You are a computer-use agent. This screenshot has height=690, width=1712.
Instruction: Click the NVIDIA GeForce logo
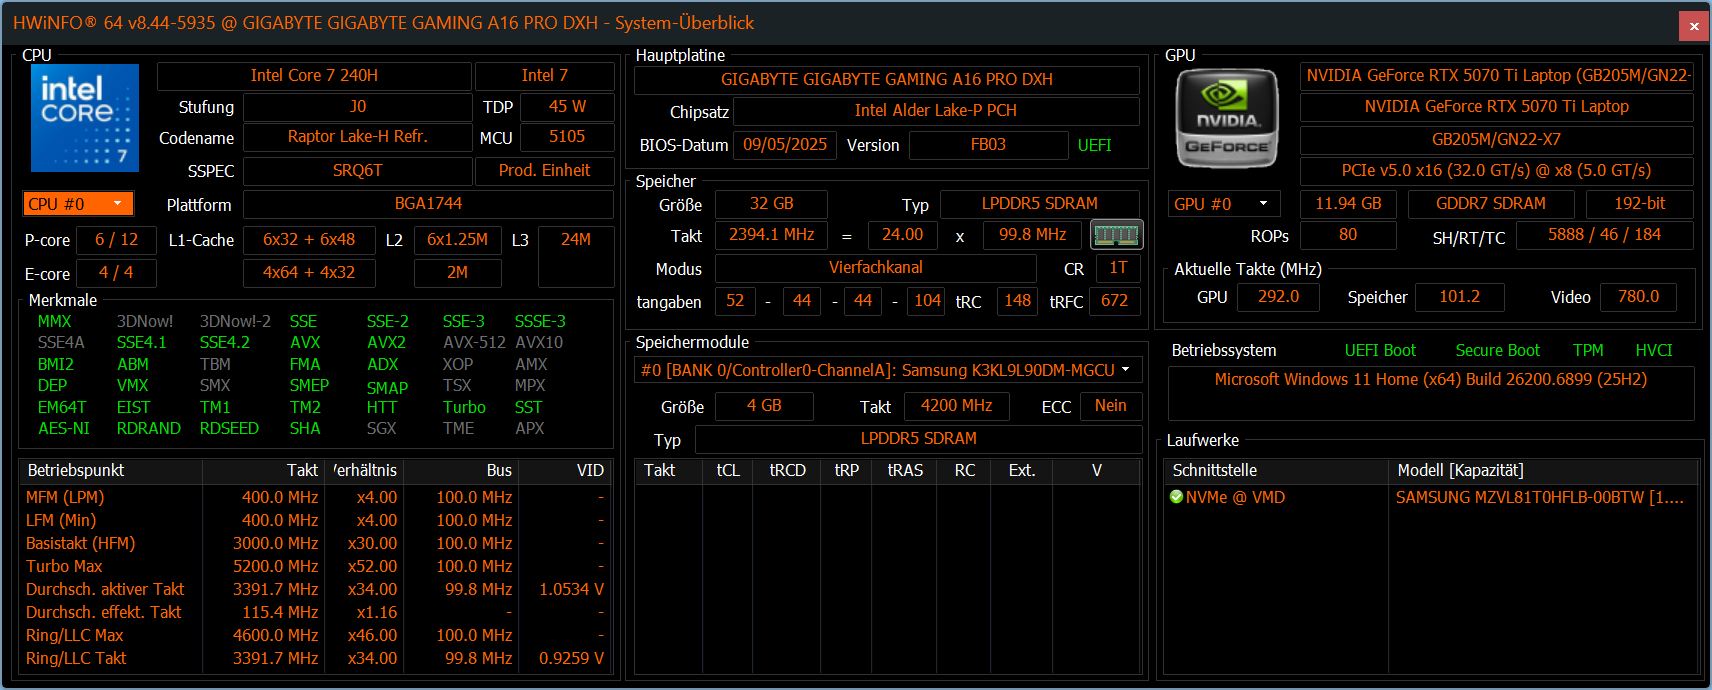[1227, 118]
